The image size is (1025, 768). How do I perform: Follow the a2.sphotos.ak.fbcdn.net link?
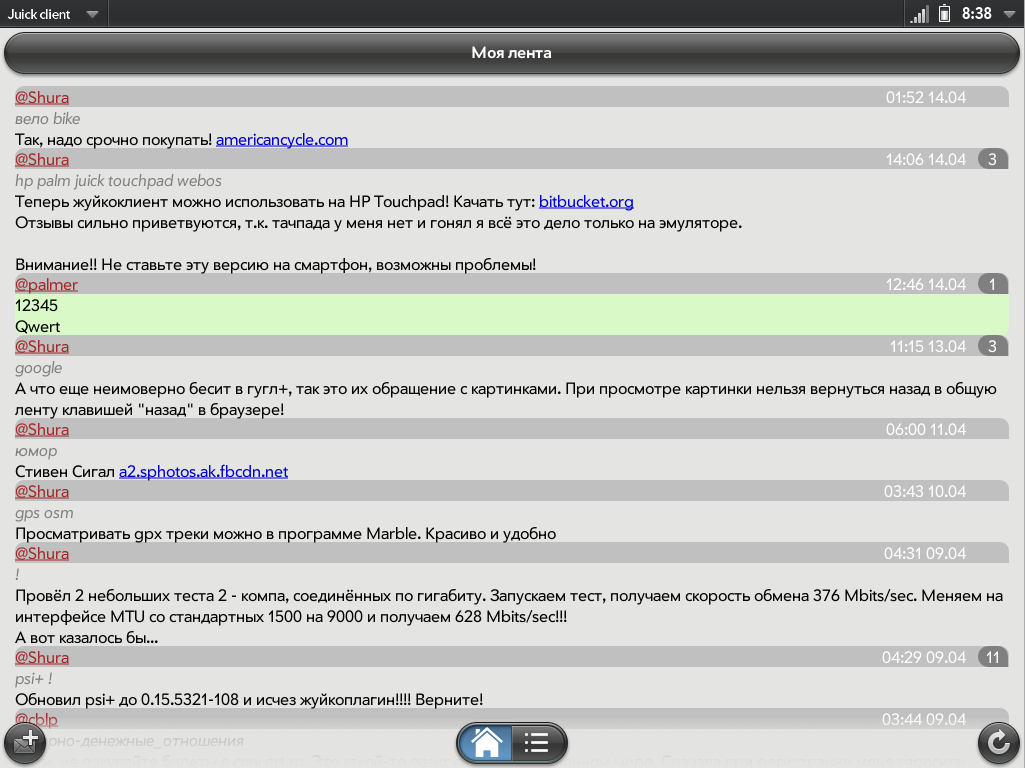pos(203,471)
